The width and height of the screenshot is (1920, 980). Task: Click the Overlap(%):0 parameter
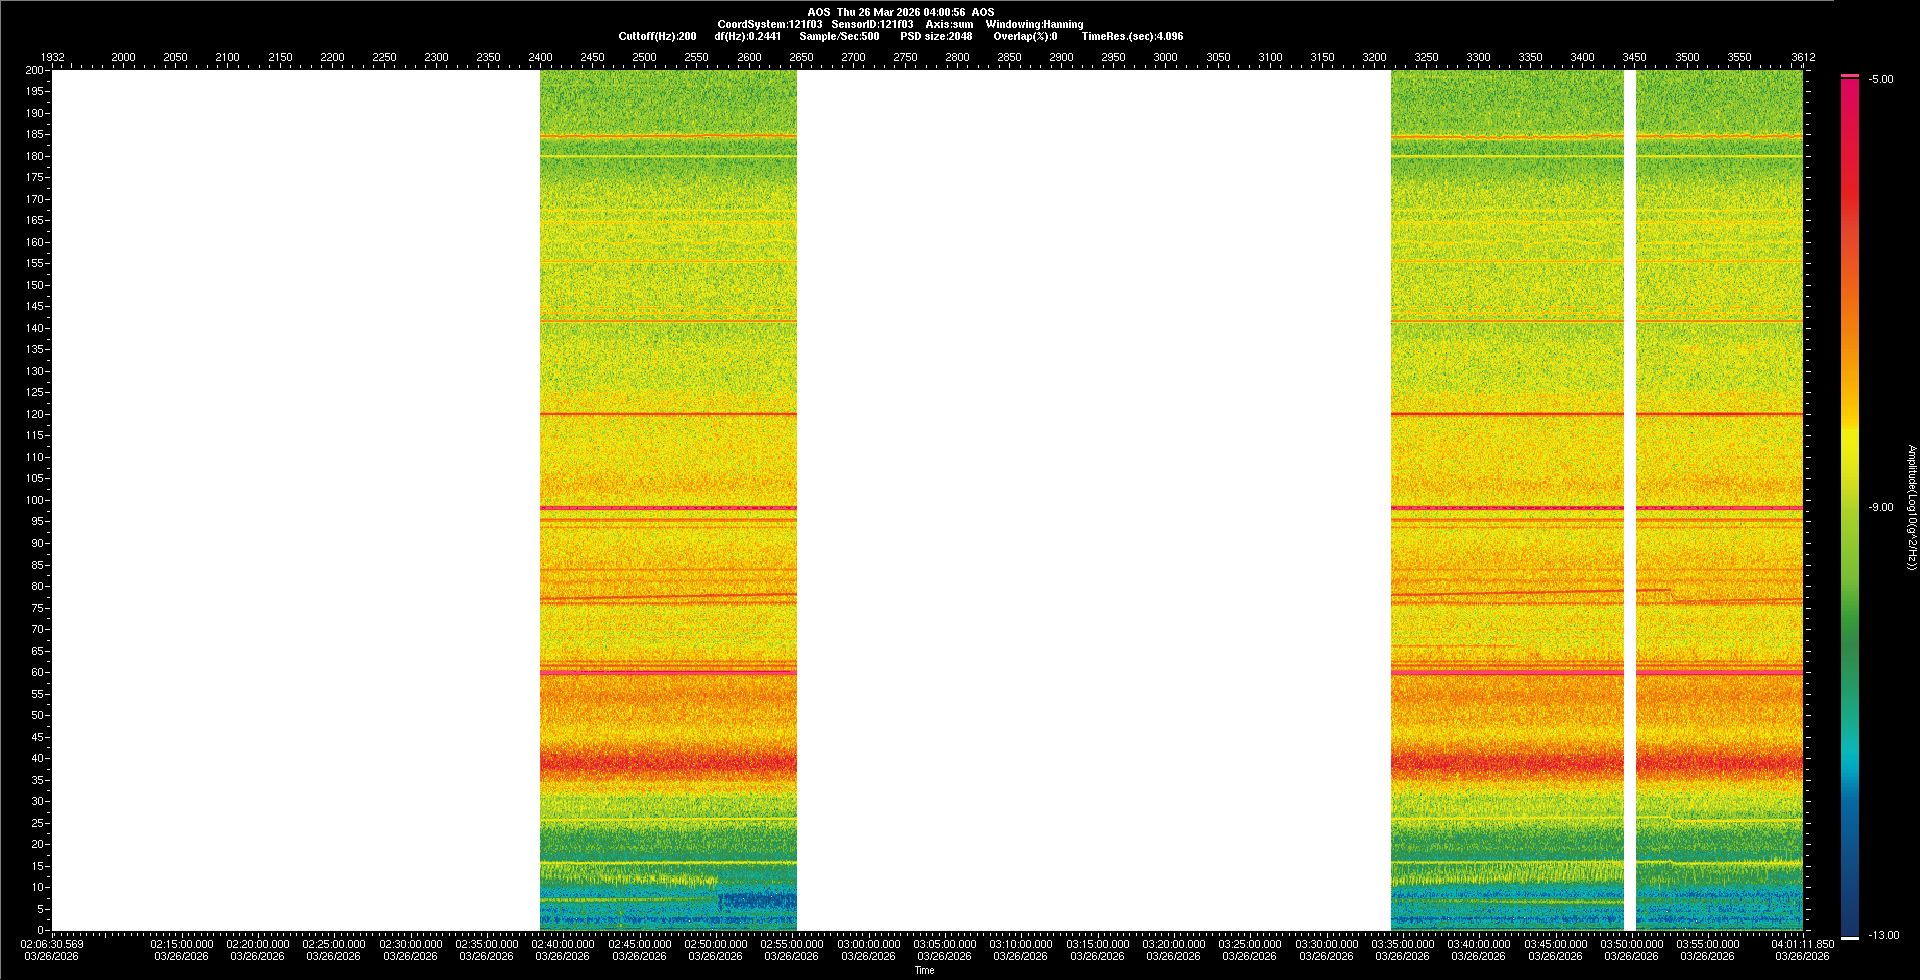[1025, 36]
